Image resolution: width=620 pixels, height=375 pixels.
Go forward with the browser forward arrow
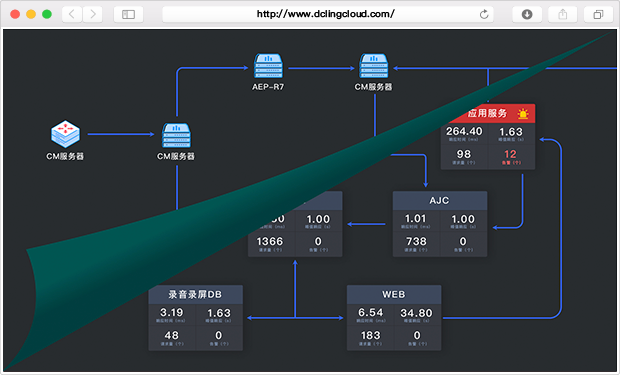(93, 14)
